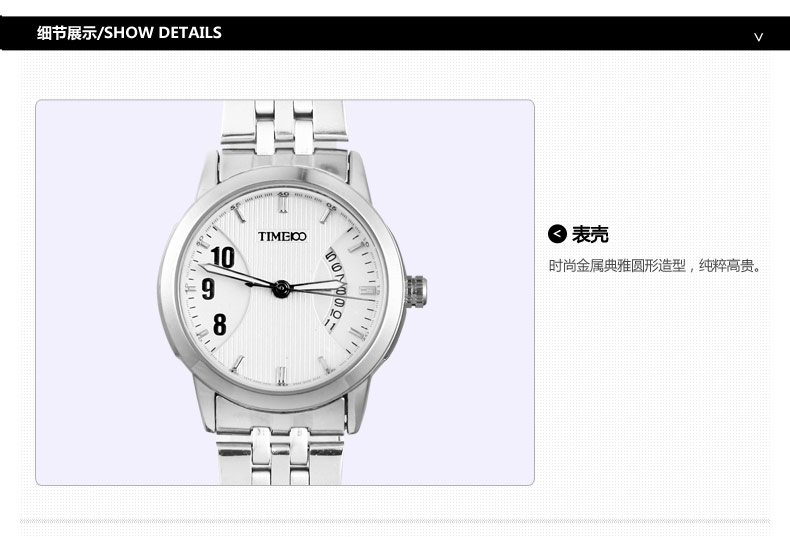790x537 pixels.
Task: Click the watch crown knob
Action: tap(416, 291)
